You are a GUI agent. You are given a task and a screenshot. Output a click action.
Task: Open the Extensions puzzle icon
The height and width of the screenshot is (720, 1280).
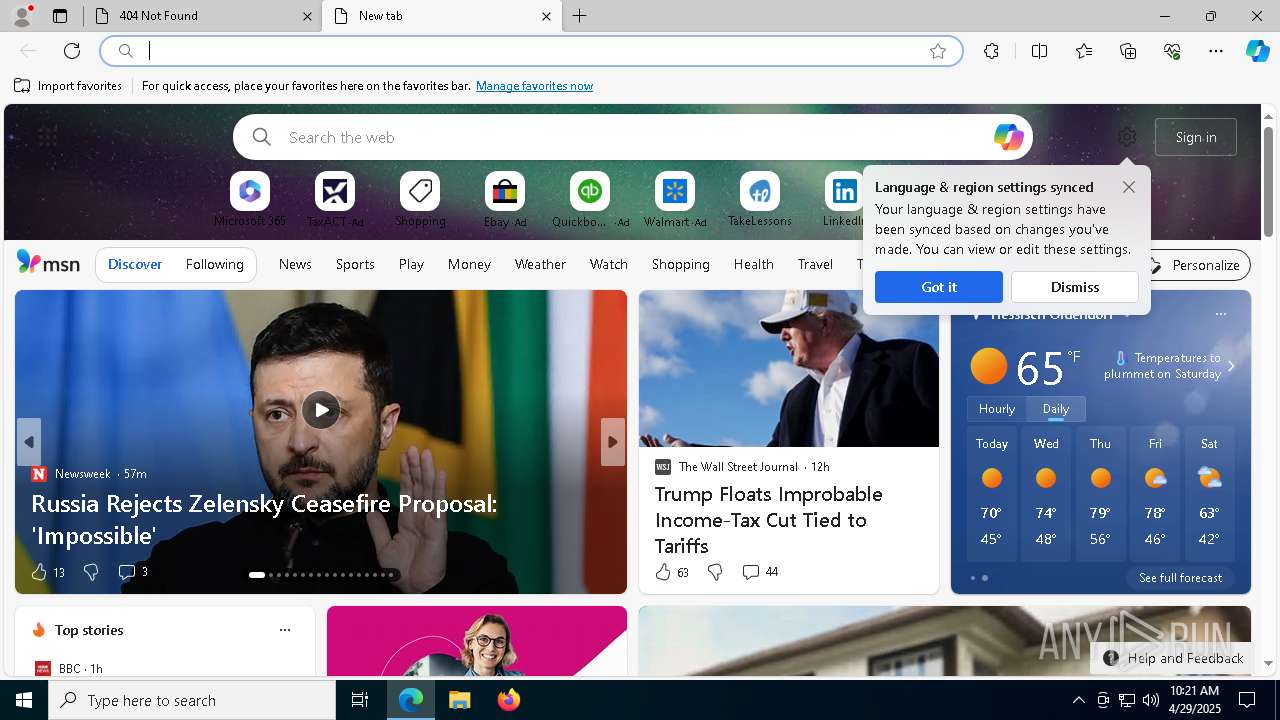point(991,51)
